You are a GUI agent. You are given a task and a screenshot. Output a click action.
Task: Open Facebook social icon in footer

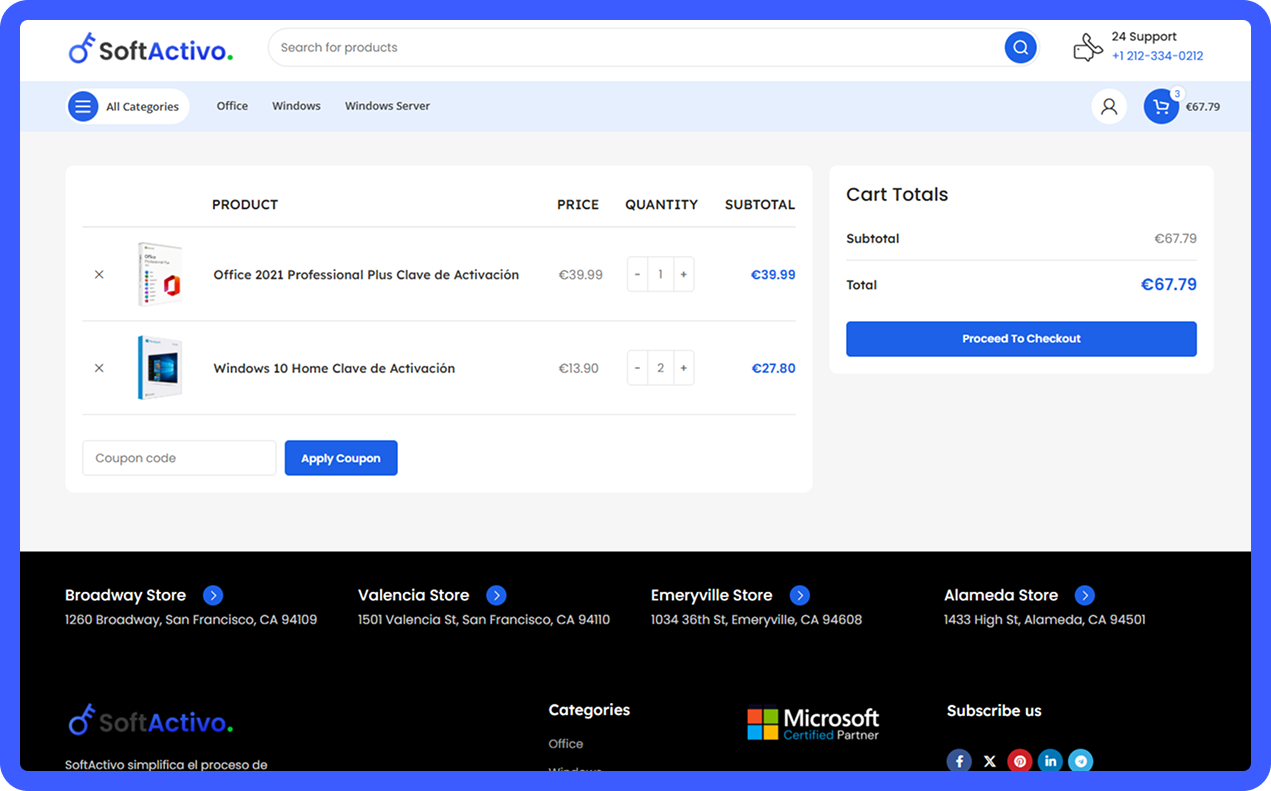(959, 761)
